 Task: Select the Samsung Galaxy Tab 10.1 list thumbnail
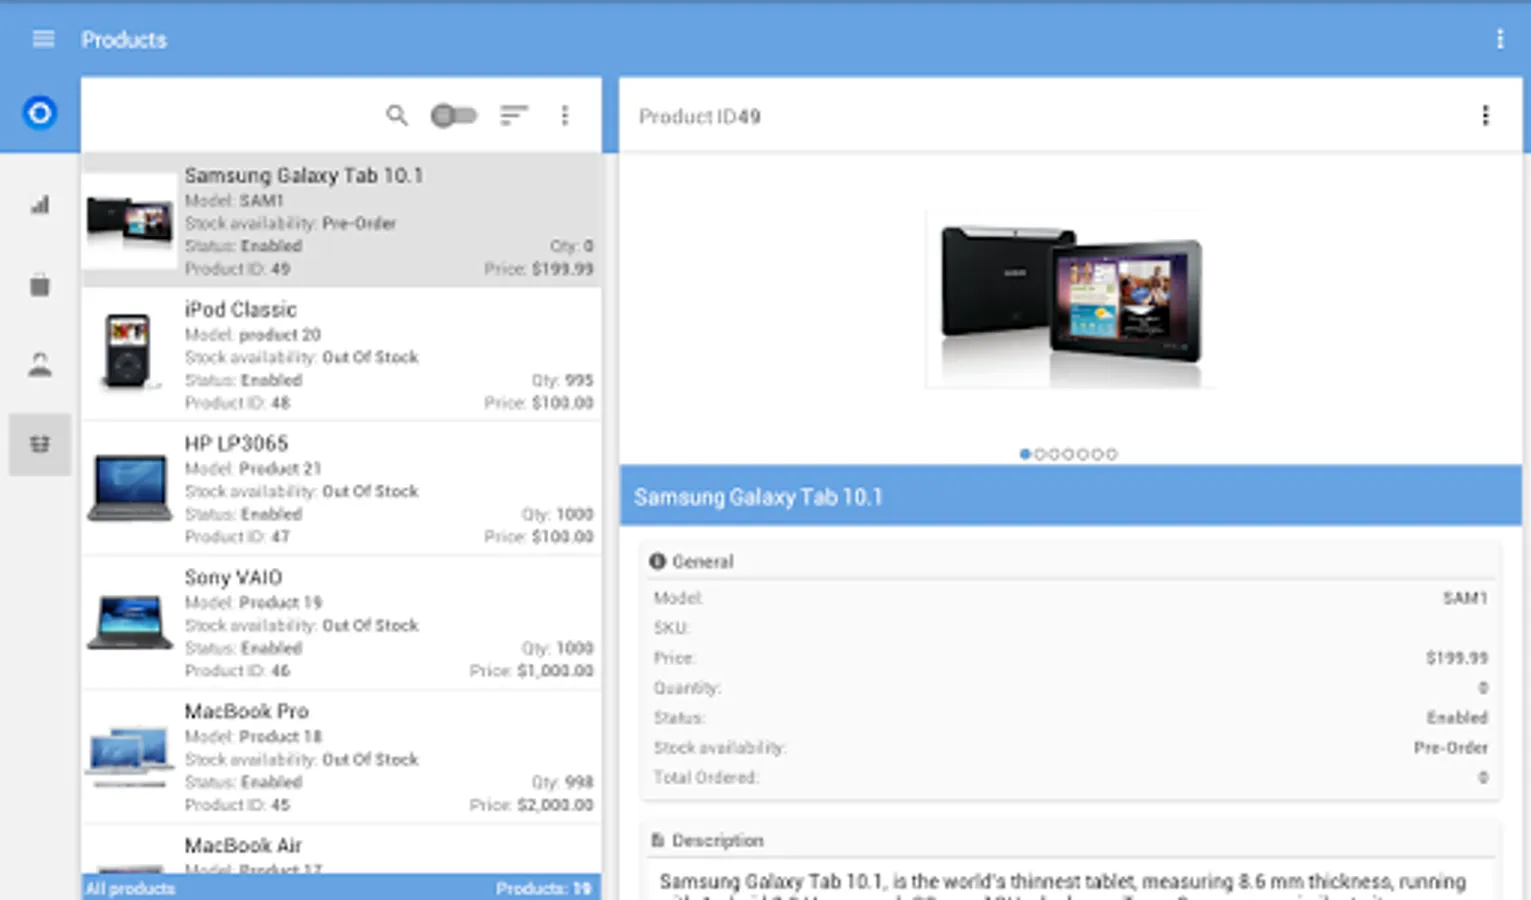click(x=129, y=221)
